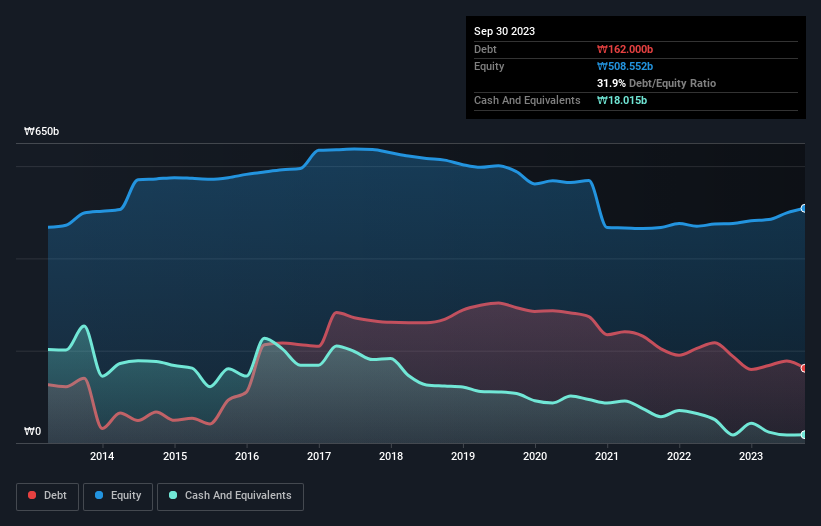Image resolution: width=821 pixels, height=526 pixels.
Task: Click the teal dot in Cash legend
Action: [173, 495]
